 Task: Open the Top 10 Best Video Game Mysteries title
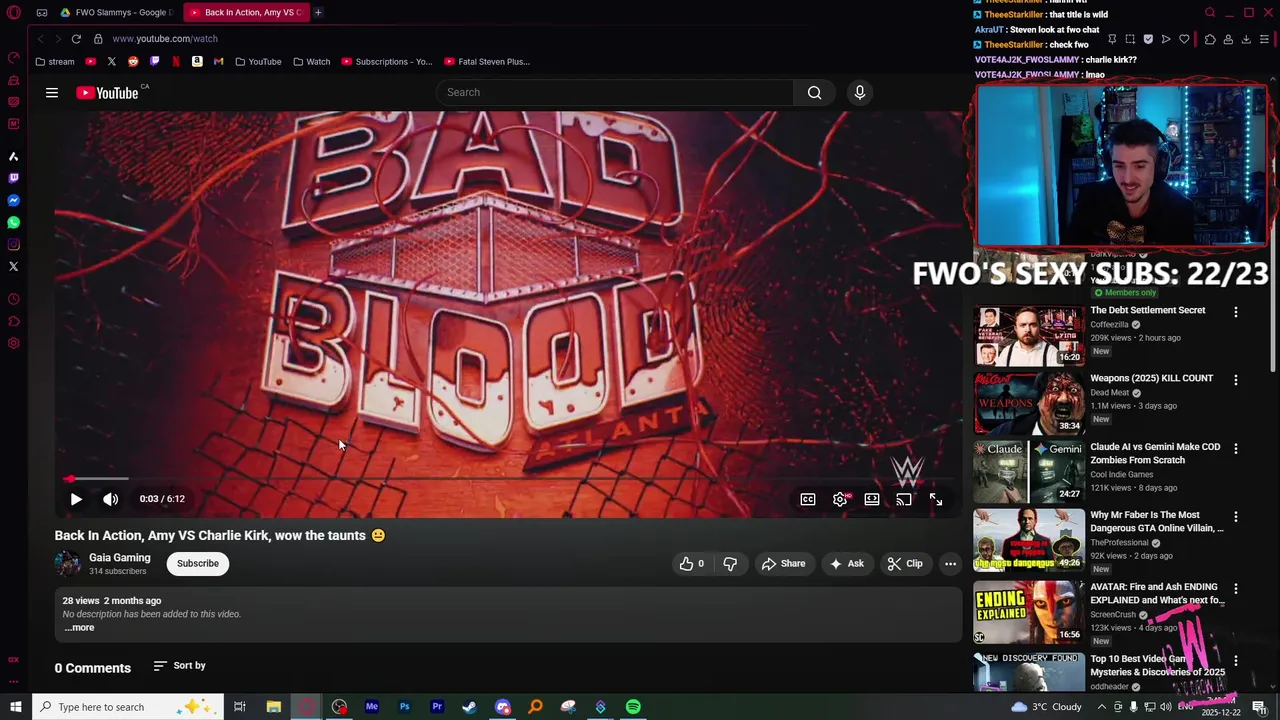1157,666
